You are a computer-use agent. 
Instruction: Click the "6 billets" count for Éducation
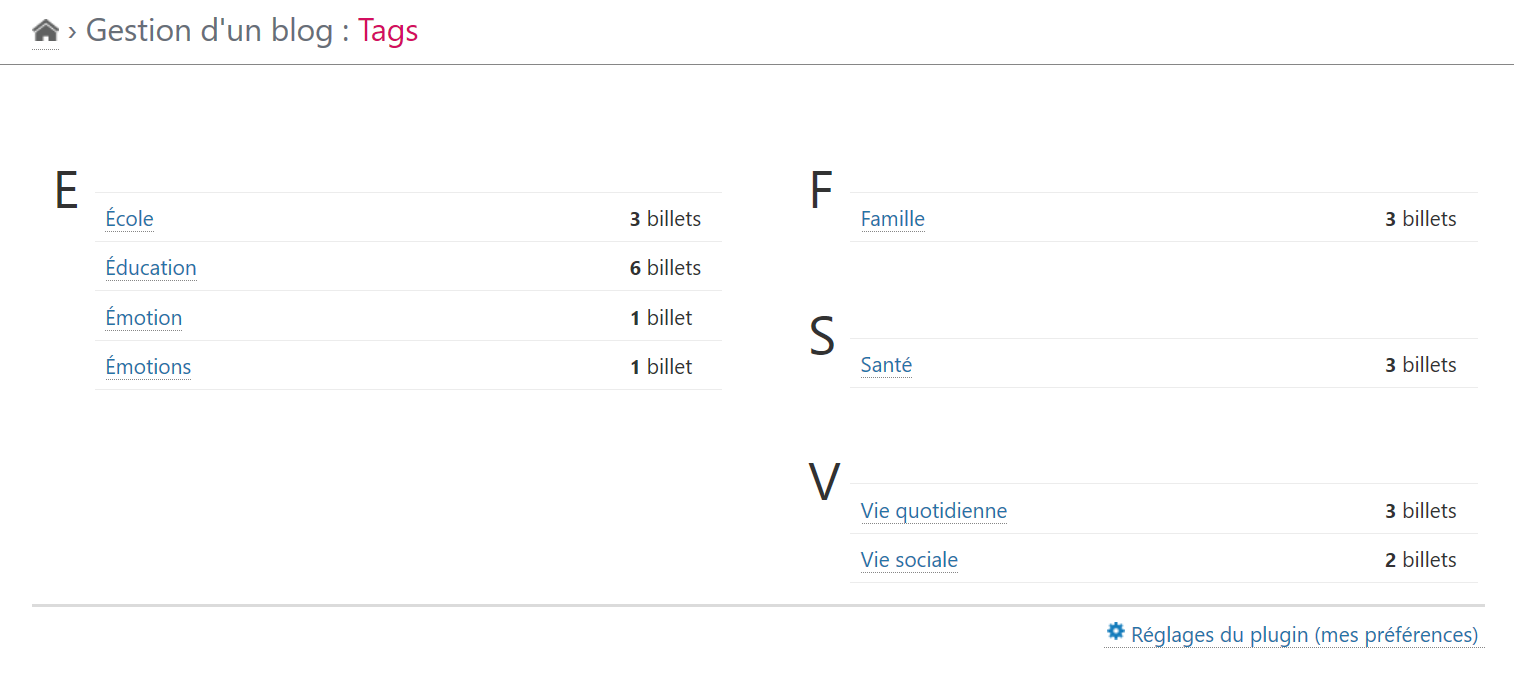[x=665, y=268]
